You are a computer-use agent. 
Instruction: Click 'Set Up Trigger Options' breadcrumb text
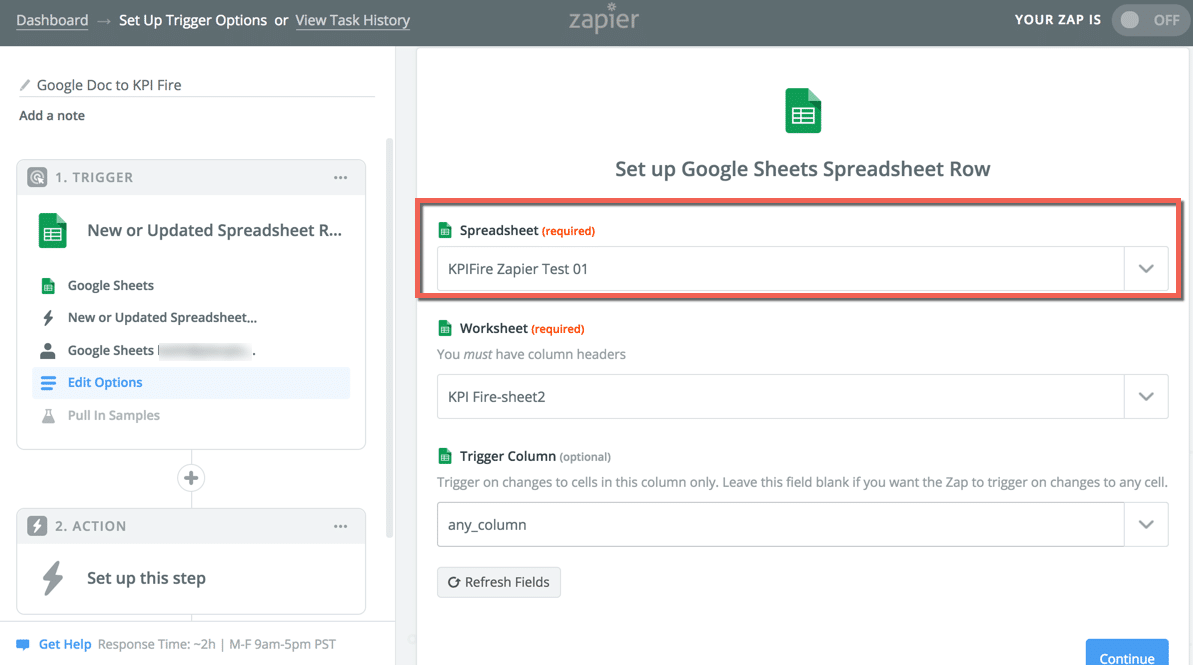[x=192, y=21]
